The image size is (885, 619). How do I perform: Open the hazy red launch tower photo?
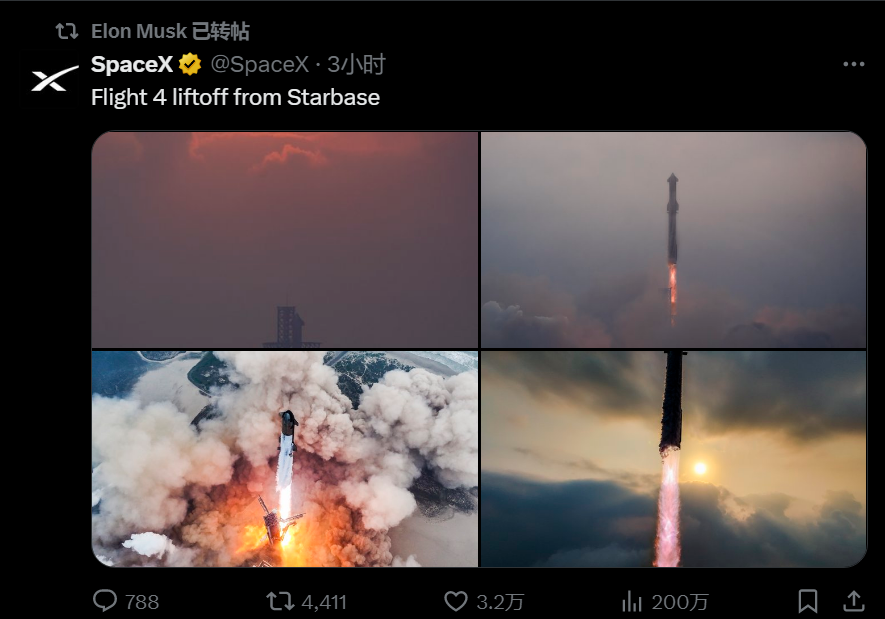click(x=285, y=240)
